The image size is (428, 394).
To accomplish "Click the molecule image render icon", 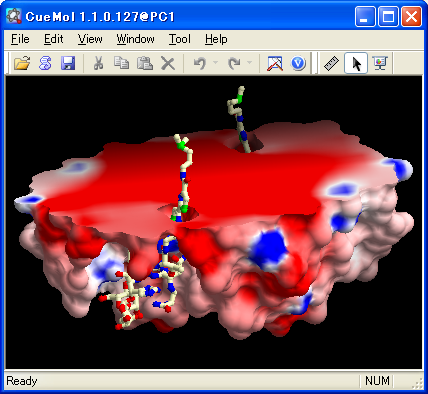I will (x=275, y=63).
